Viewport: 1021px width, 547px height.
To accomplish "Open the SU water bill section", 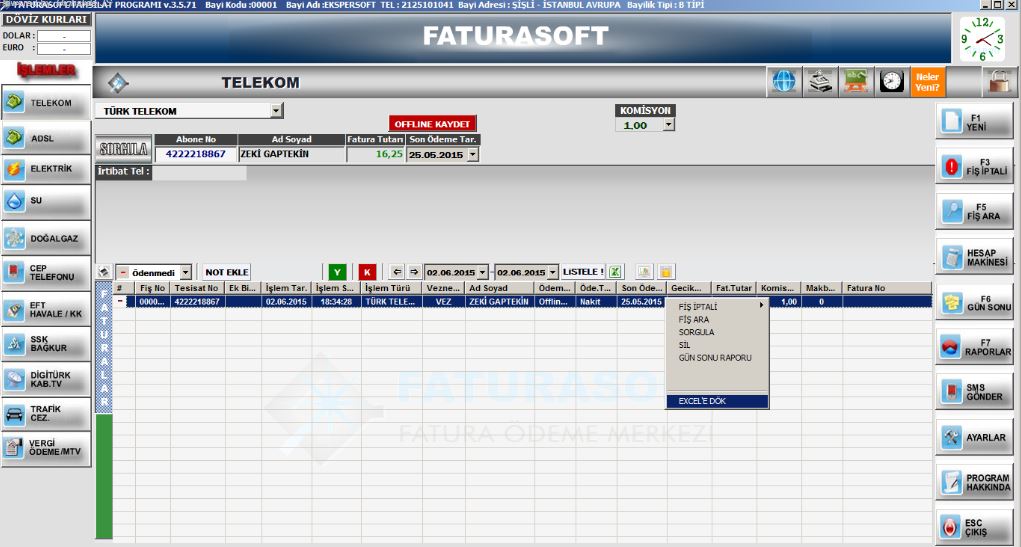I will tap(46, 201).
